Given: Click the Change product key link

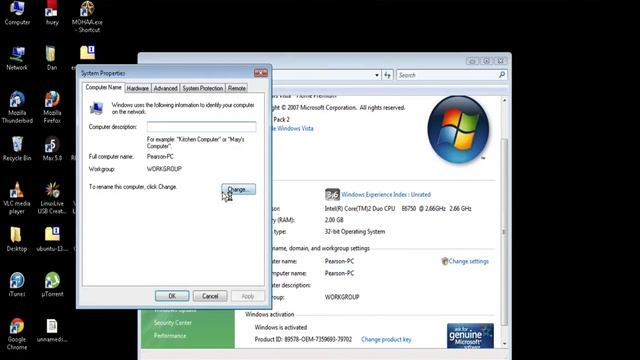Looking at the screenshot, I should (386, 339).
